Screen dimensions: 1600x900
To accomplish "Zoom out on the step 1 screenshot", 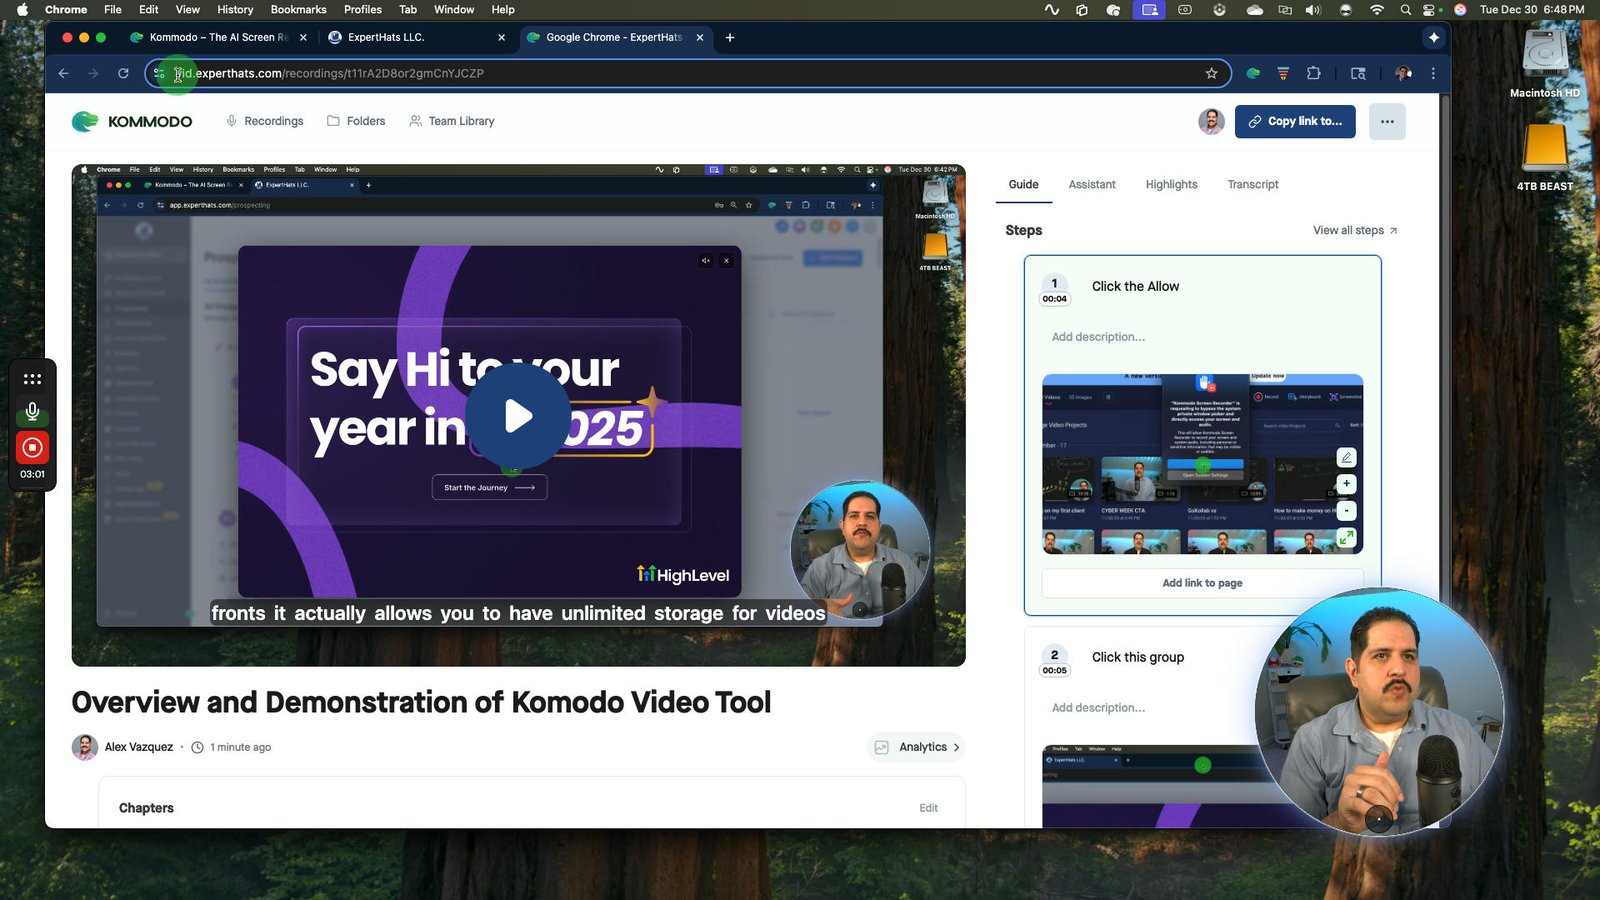I will pyautogui.click(x=1347, y=511).
